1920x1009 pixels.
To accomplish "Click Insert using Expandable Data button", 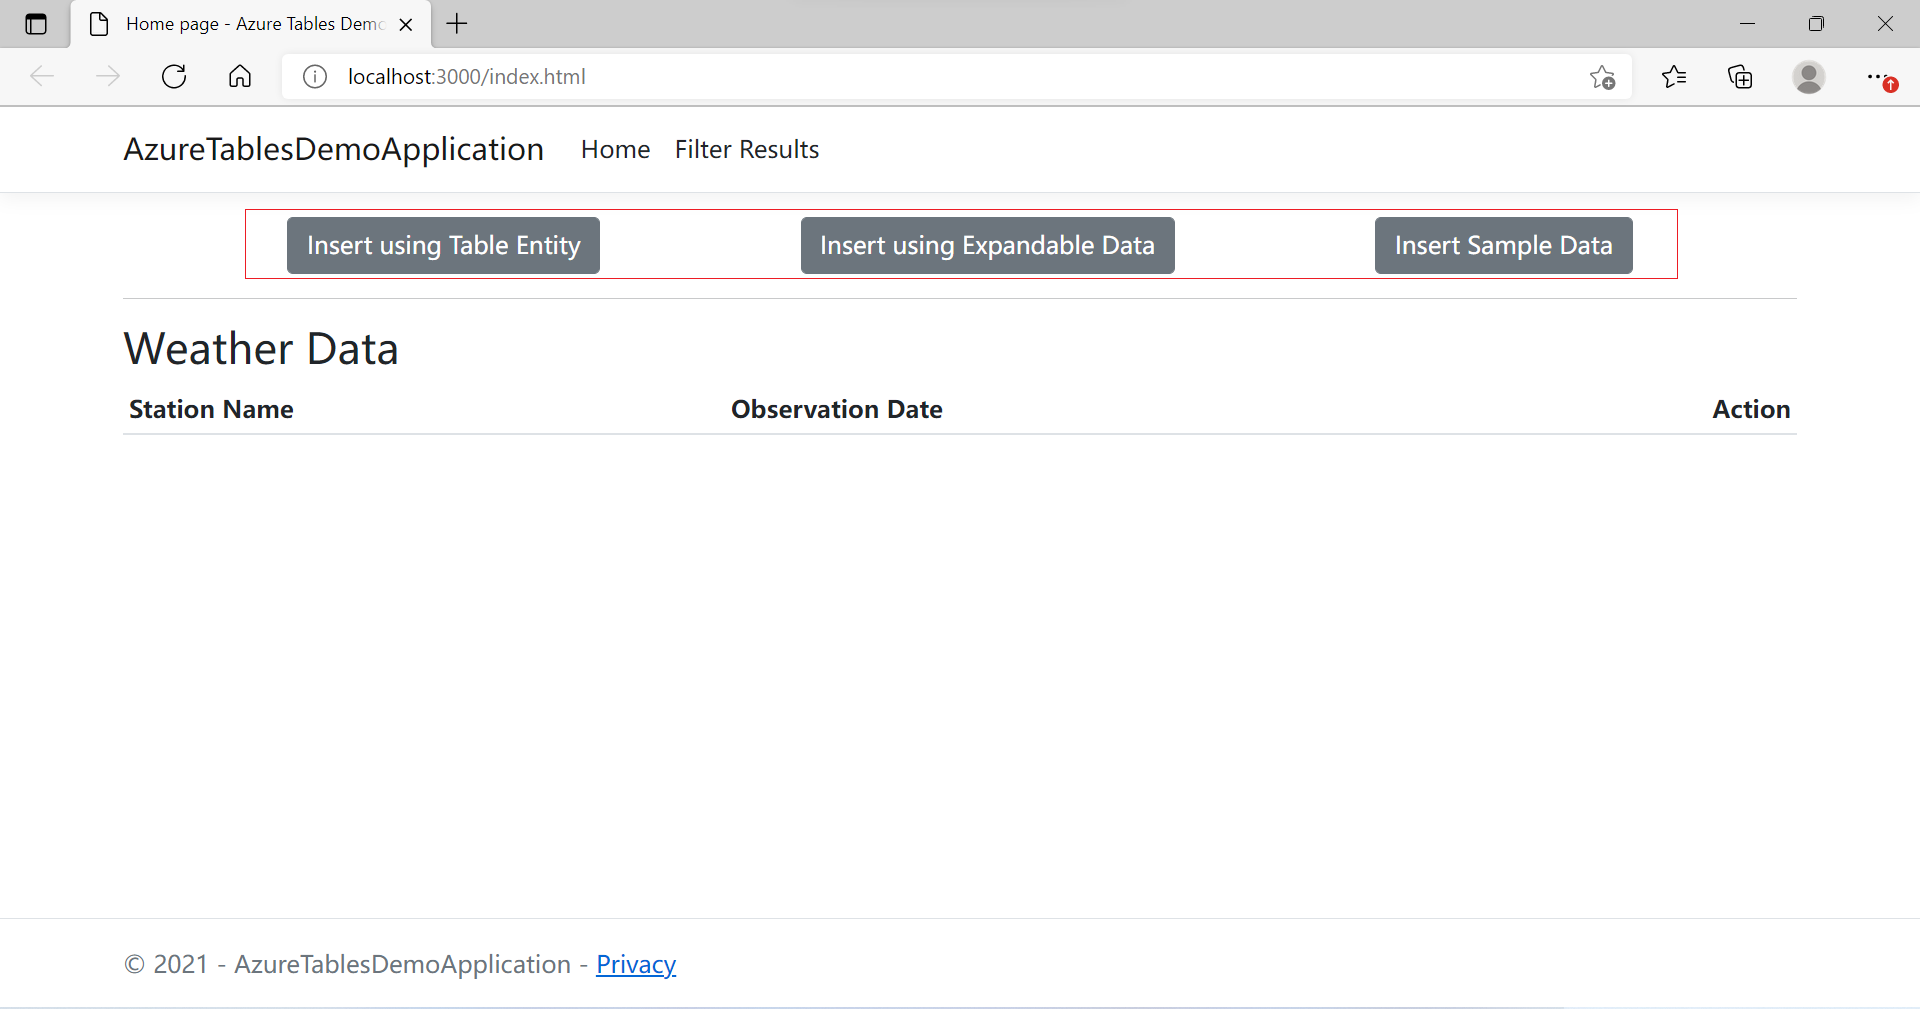I will coord(987,246).
